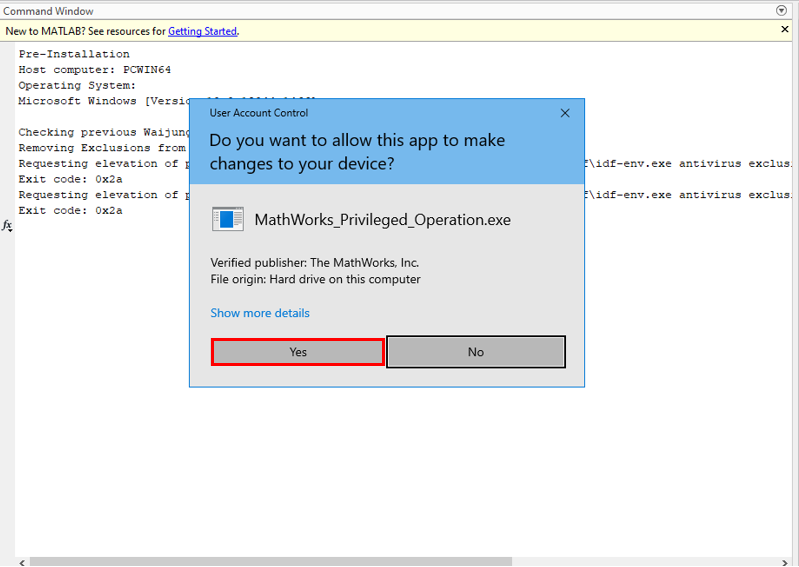799x567 pixels.
Task: Click 'Host computer: PCWIN64' line
Action: (x=95, y=70)
